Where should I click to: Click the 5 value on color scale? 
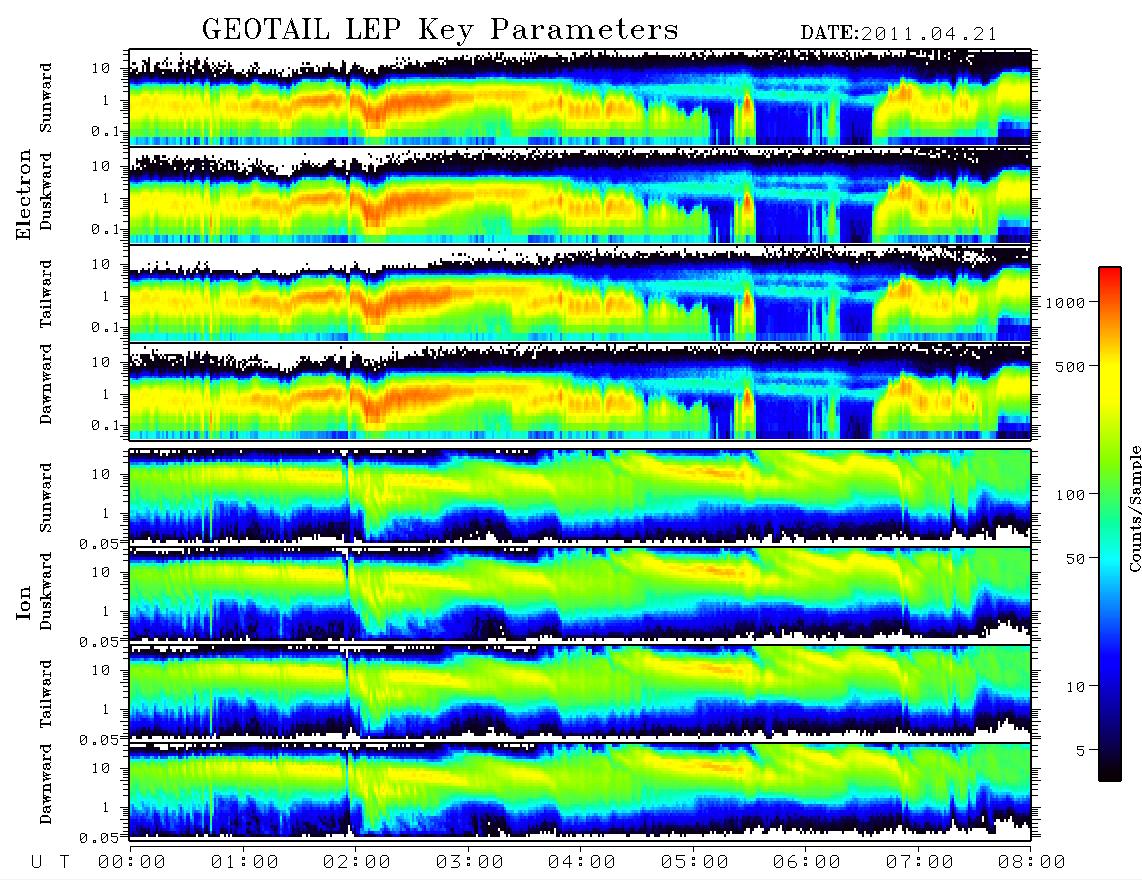pos(1081,751)
